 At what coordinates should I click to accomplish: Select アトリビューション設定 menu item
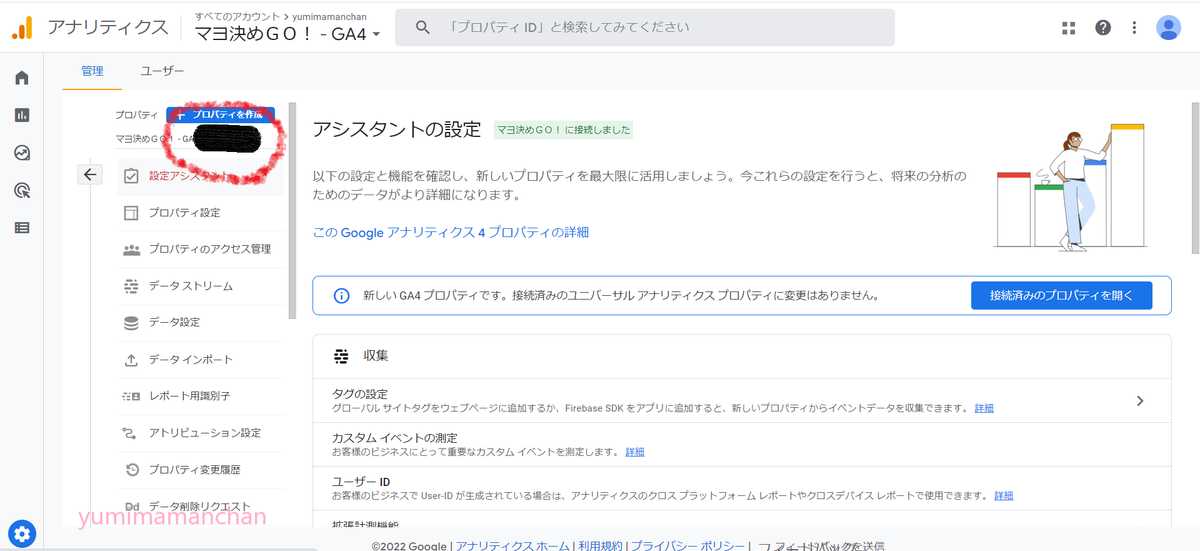pyautogui.click(x=205, y=433)
